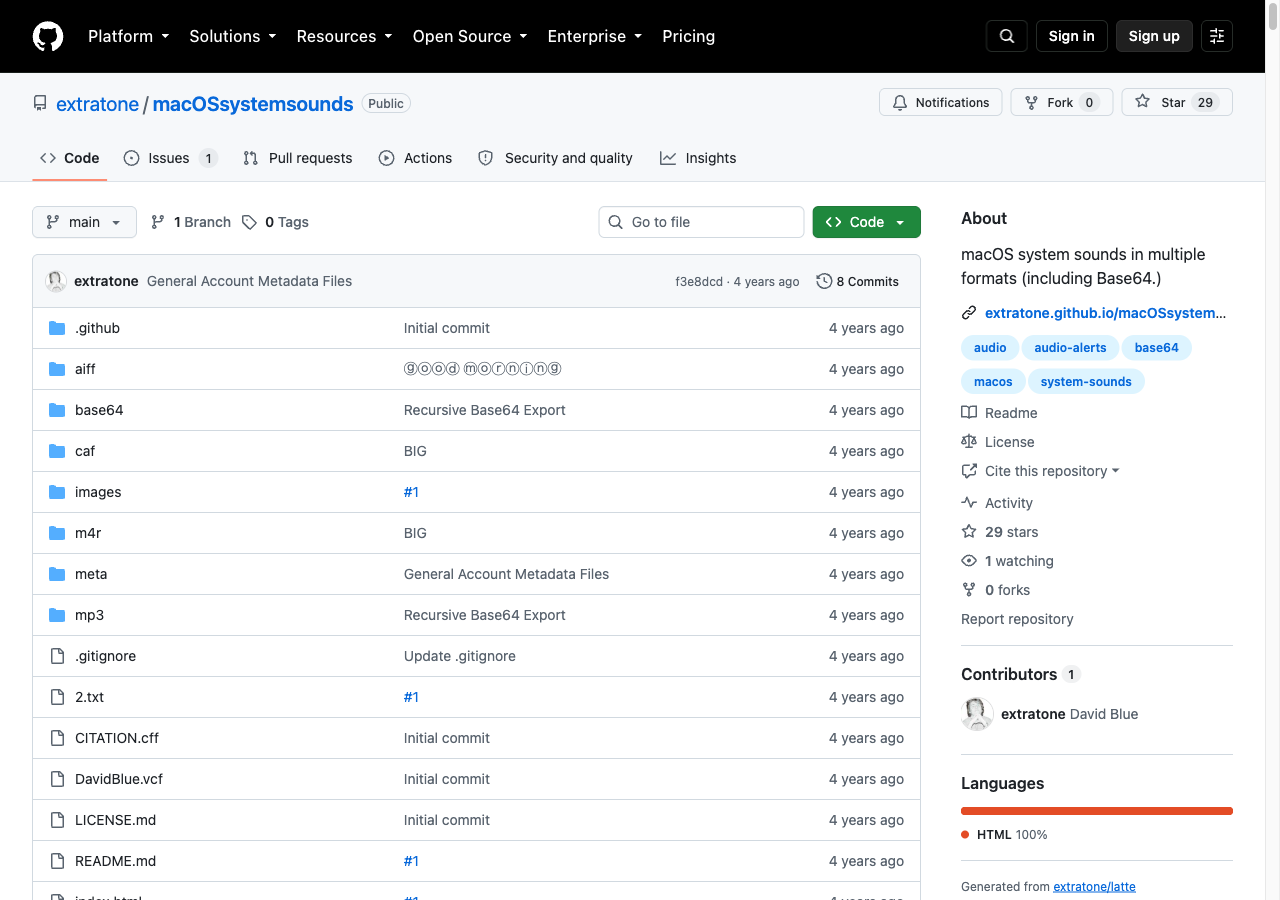Open the 2.txt file name
This screenshot has height=900, width=1280.
(x=89, y=697)
